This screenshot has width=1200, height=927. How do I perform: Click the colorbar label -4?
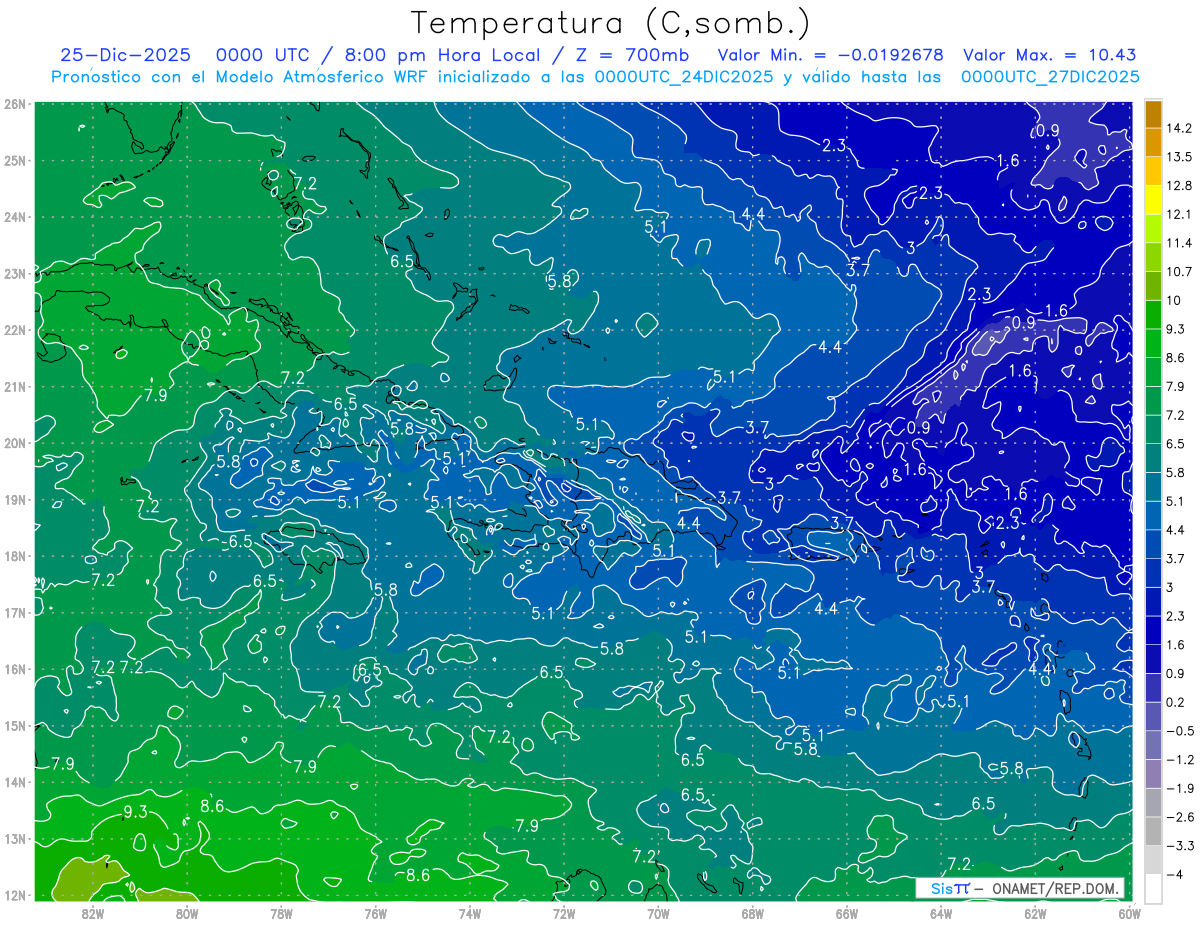1176,874
